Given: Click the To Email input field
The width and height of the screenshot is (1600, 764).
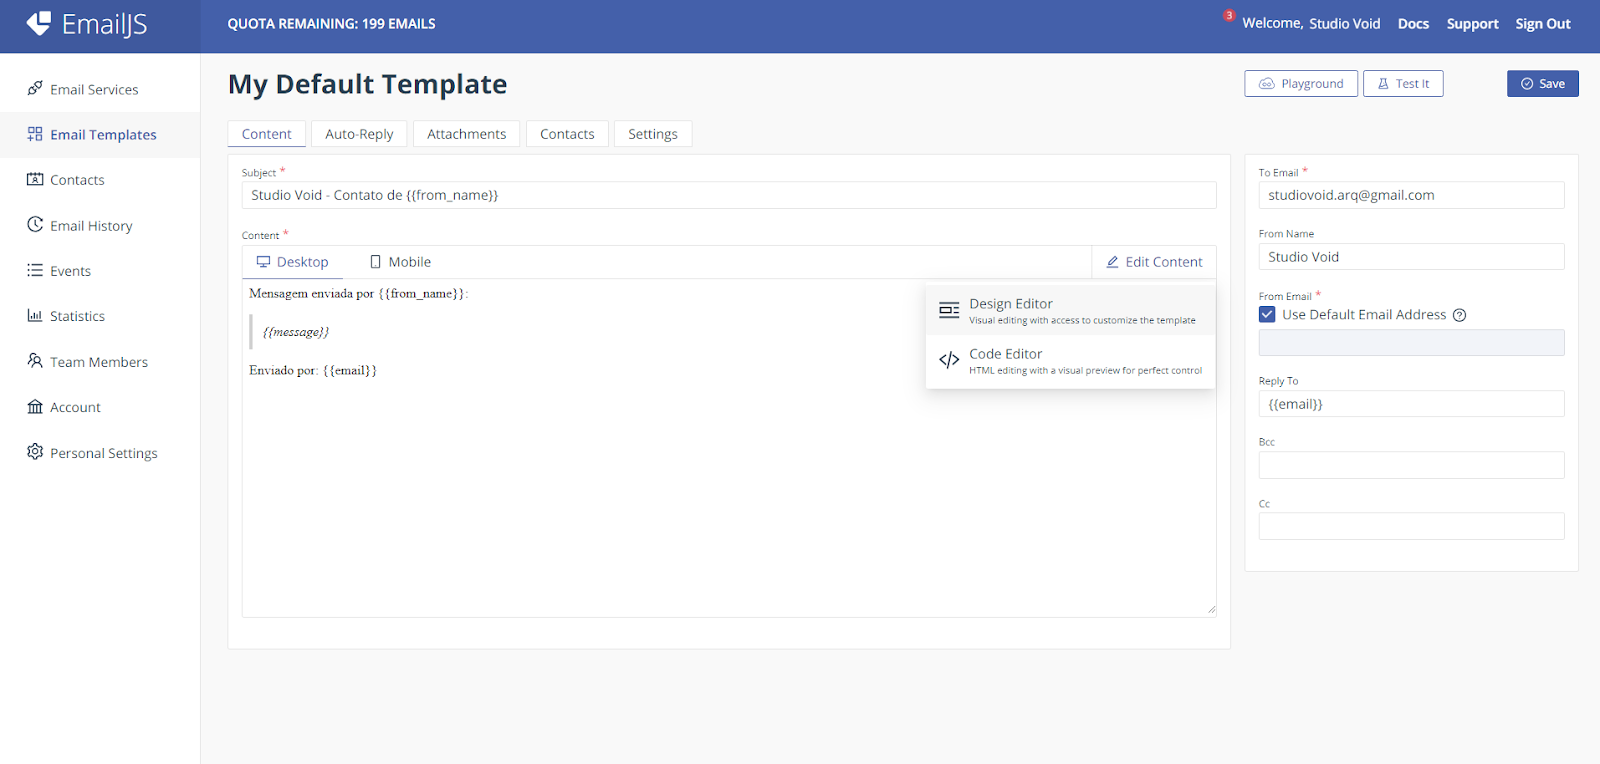Looking at the screenshot, I should click(x=1411, y=195).
